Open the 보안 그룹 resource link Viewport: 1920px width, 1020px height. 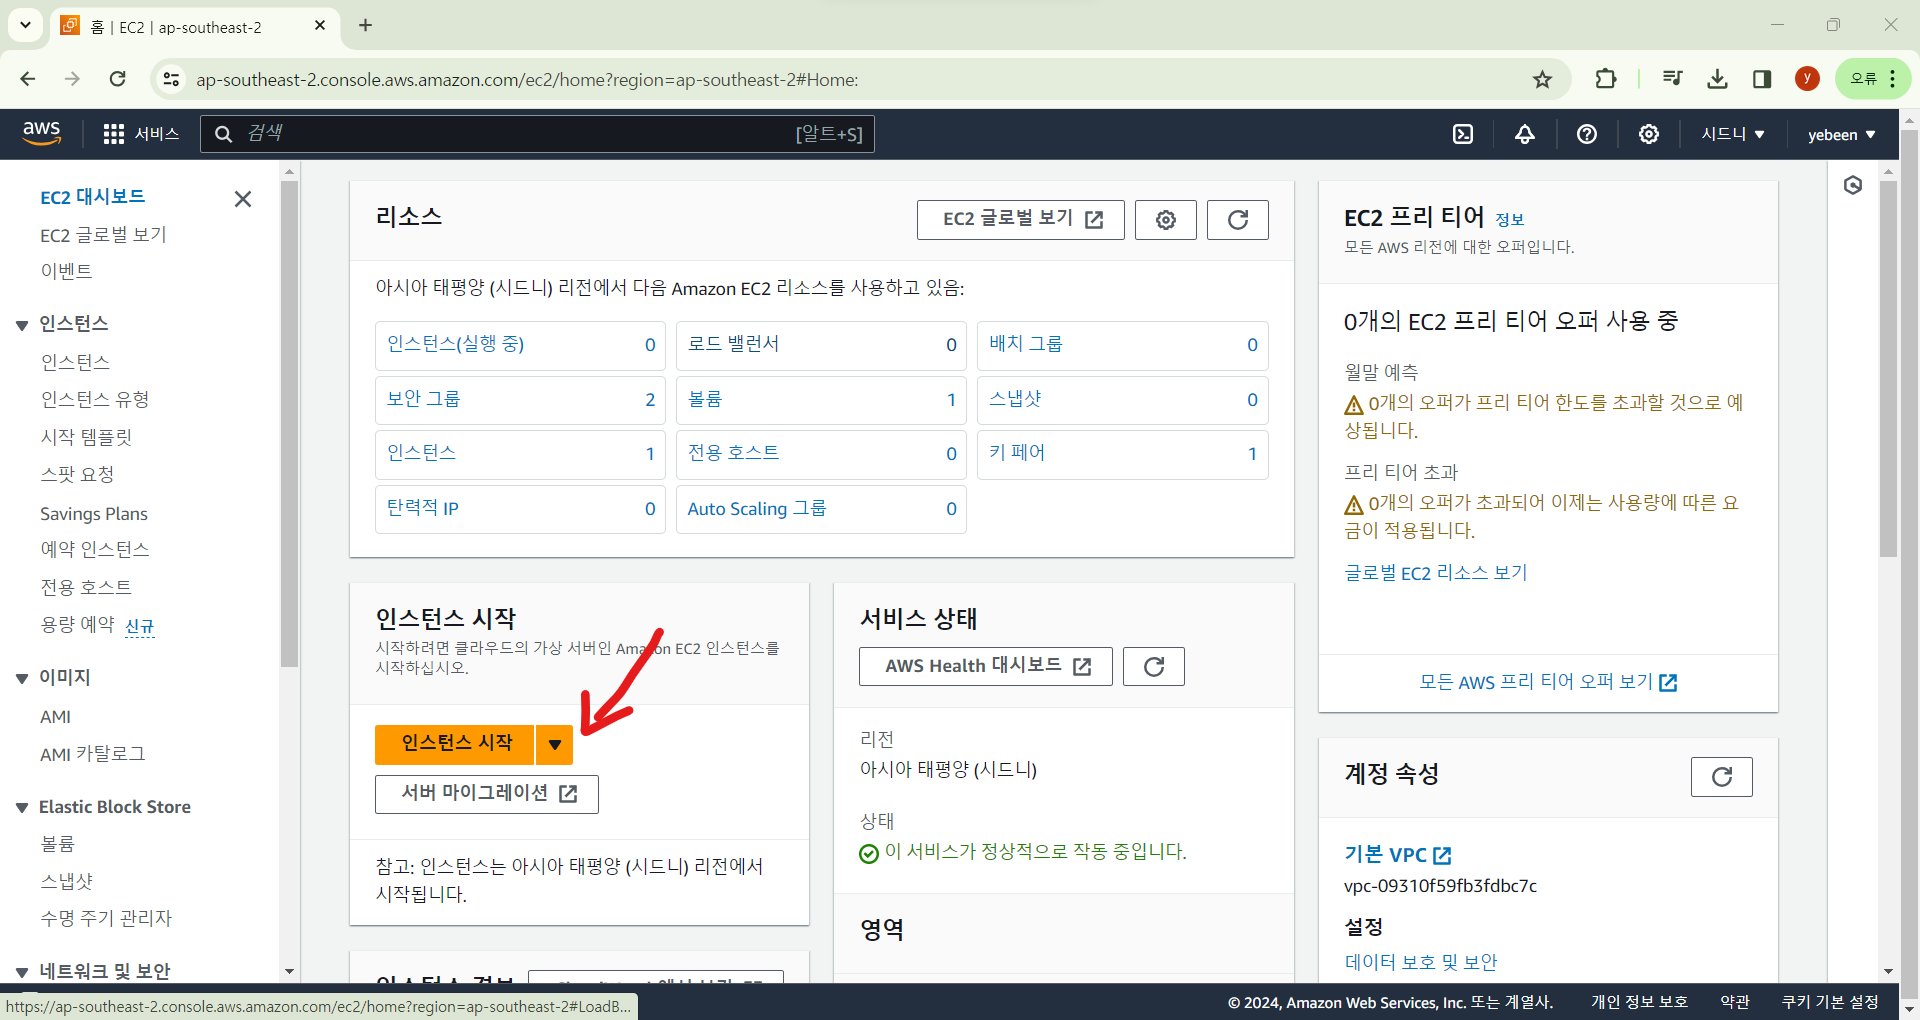pyautogui.click(x=423, y=399)
